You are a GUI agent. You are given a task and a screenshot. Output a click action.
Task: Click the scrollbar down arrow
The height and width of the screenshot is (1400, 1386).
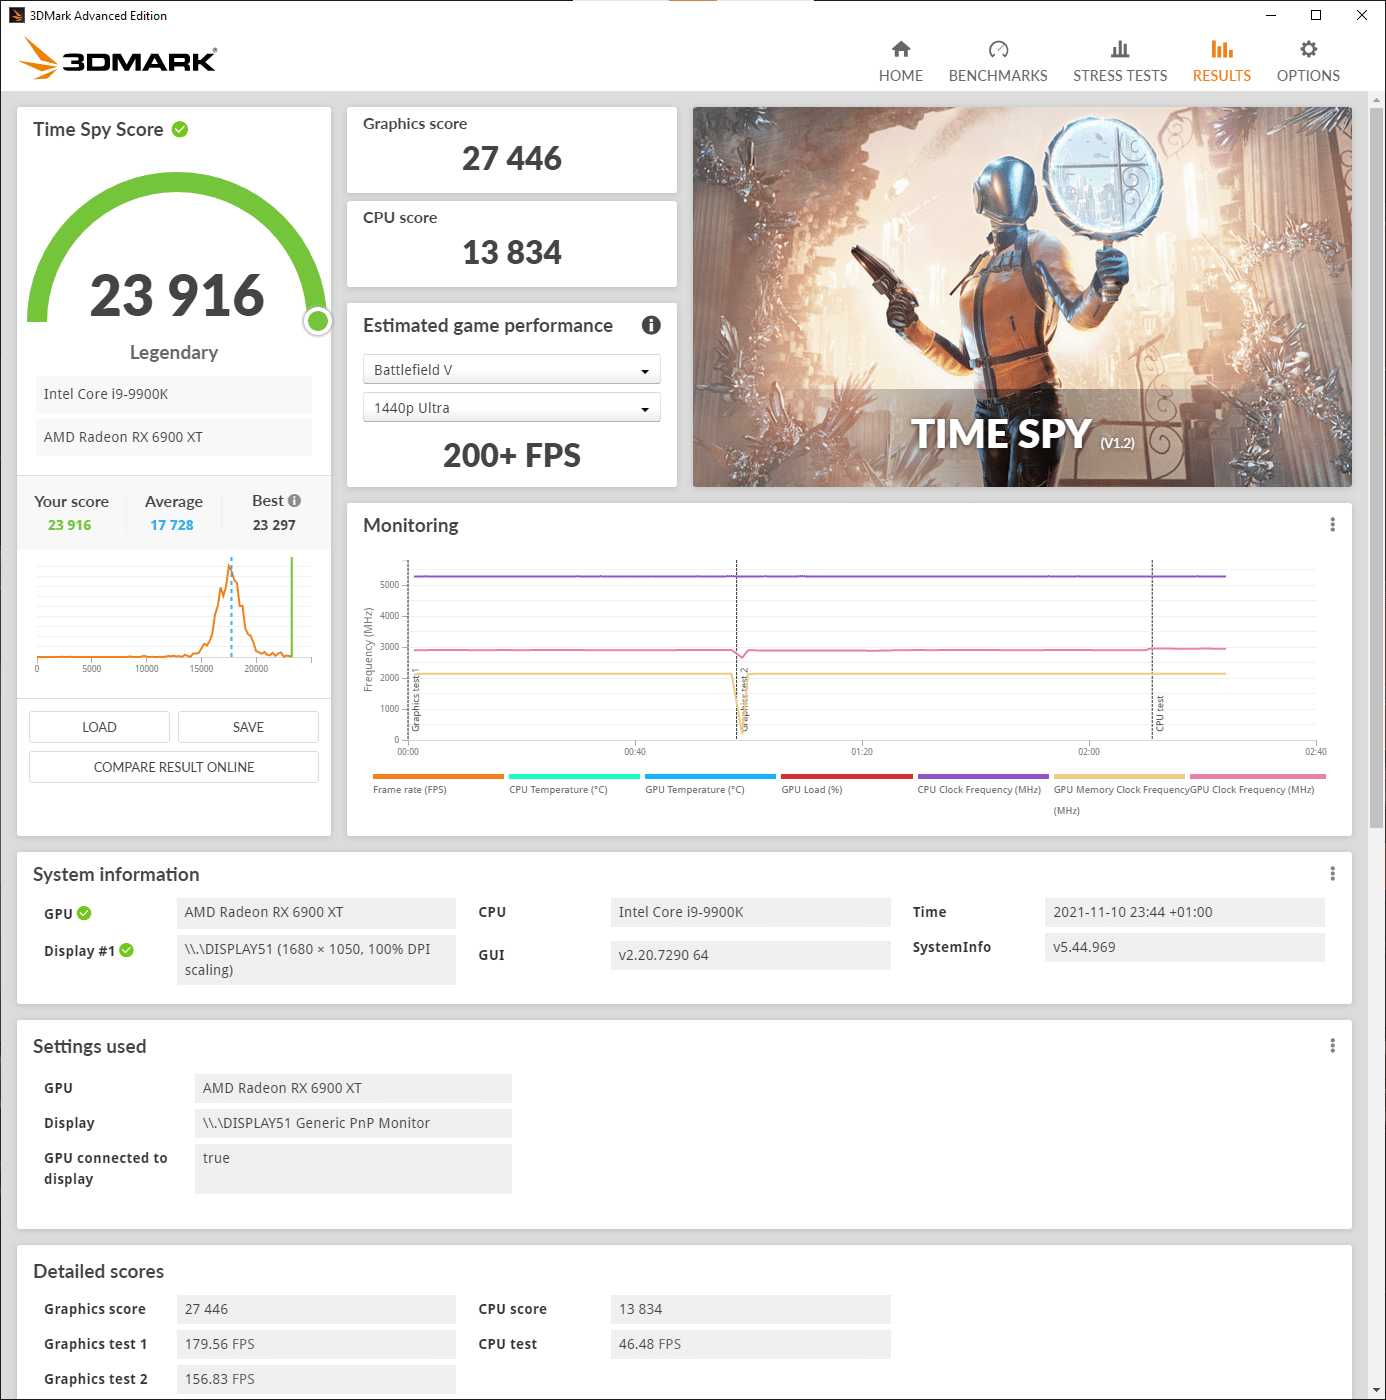pos(1376,1392)
